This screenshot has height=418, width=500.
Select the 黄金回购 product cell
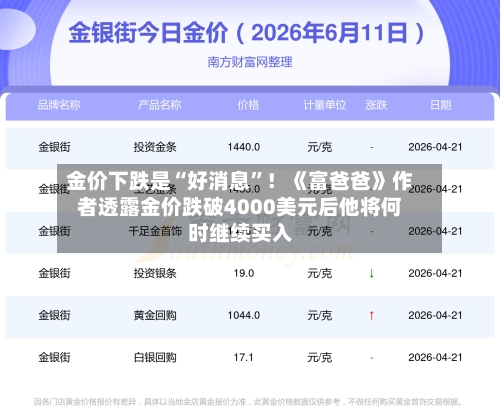click(155, 315)
